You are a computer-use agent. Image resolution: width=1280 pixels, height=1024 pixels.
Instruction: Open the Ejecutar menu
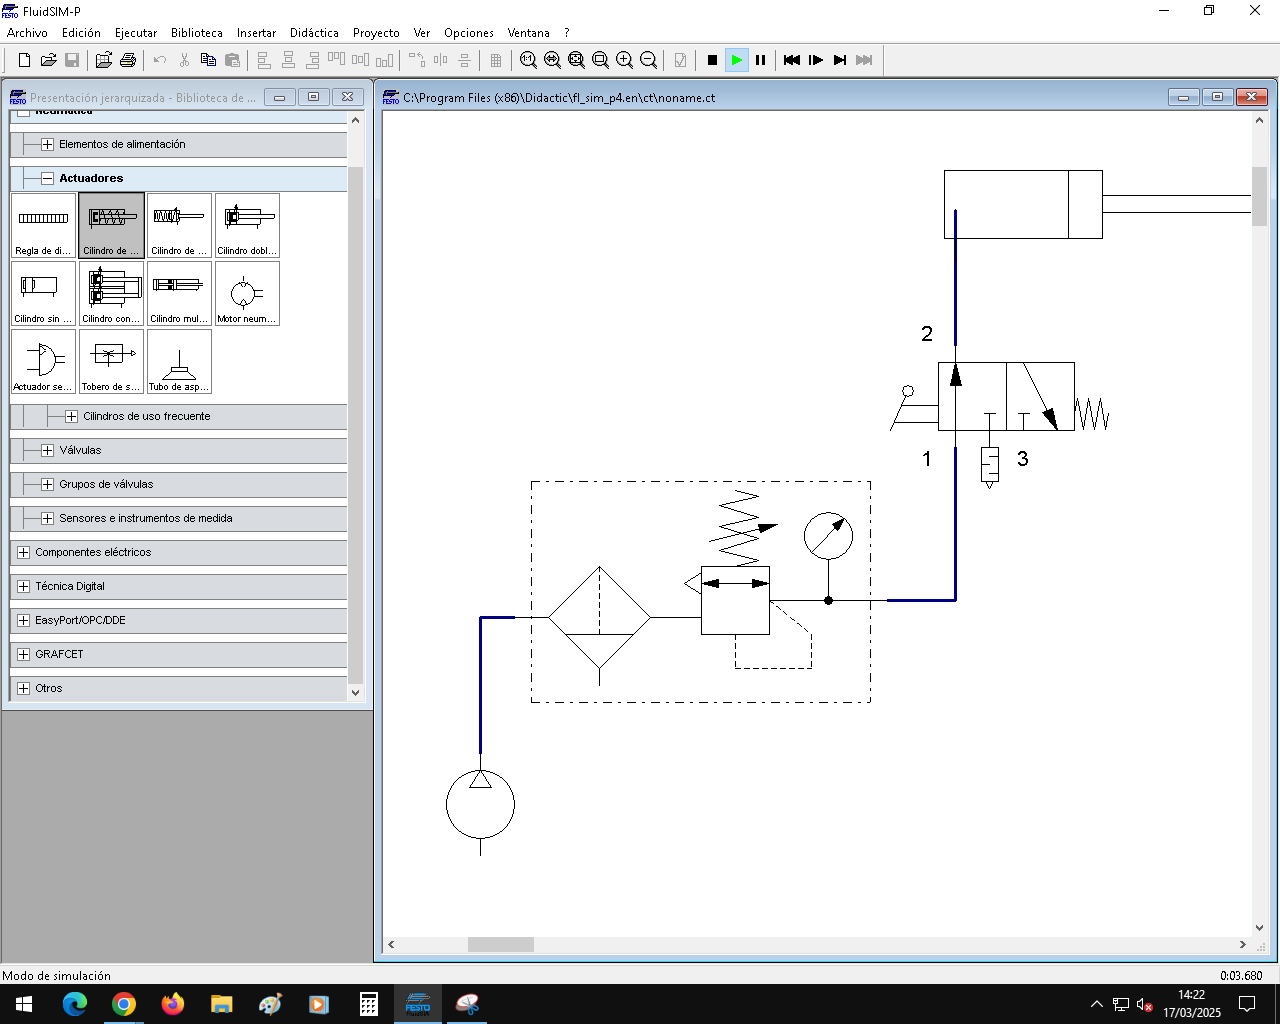[136, 33]
